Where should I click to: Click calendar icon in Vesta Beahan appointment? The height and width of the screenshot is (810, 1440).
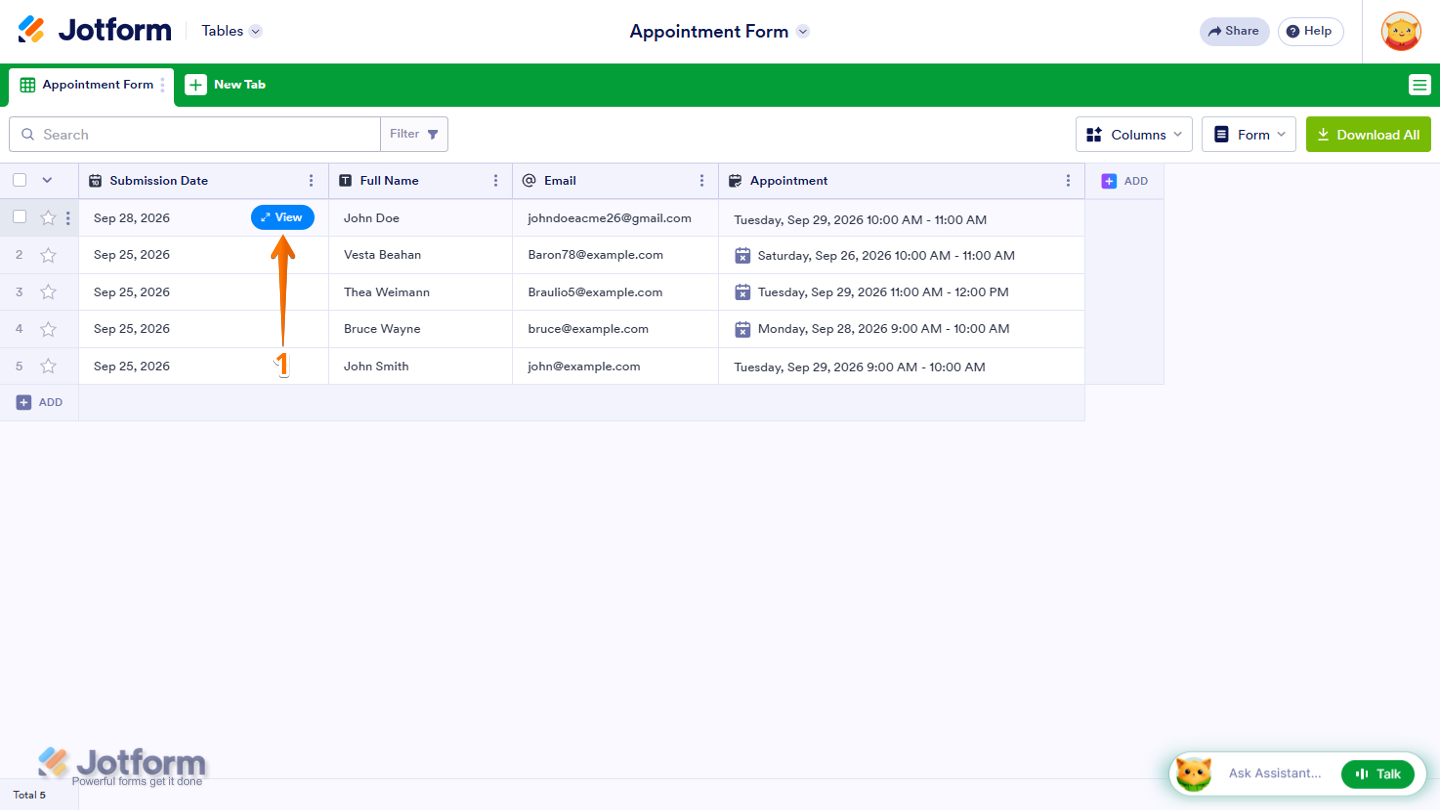742,255
